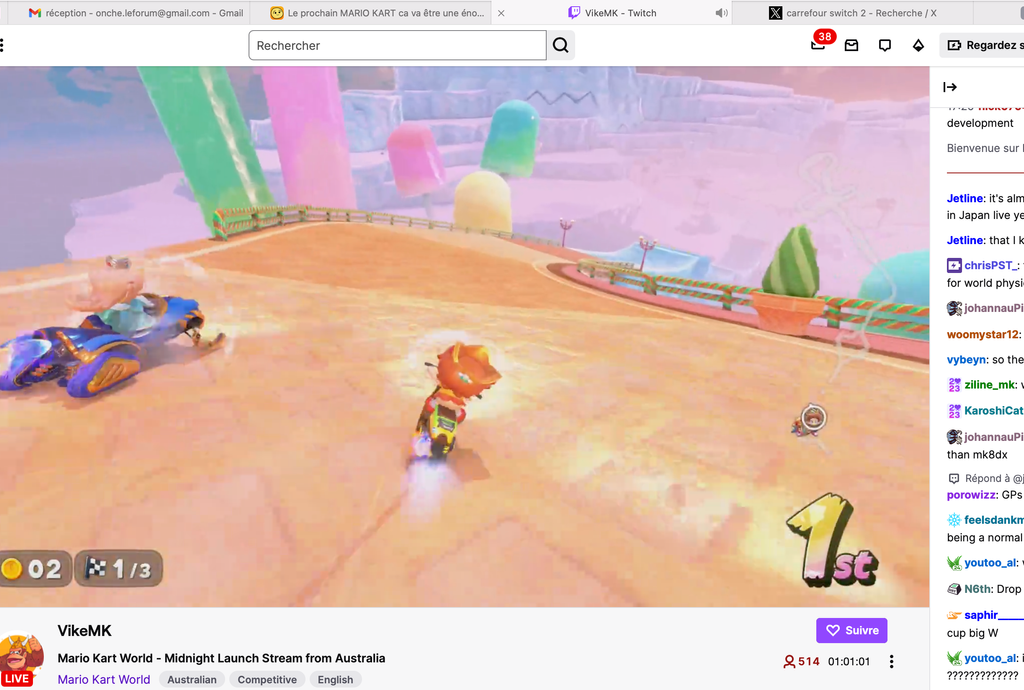Click the stream uptime 01:01:01
This screenshot has height=690, width=1024.
[x=849, y=661]
